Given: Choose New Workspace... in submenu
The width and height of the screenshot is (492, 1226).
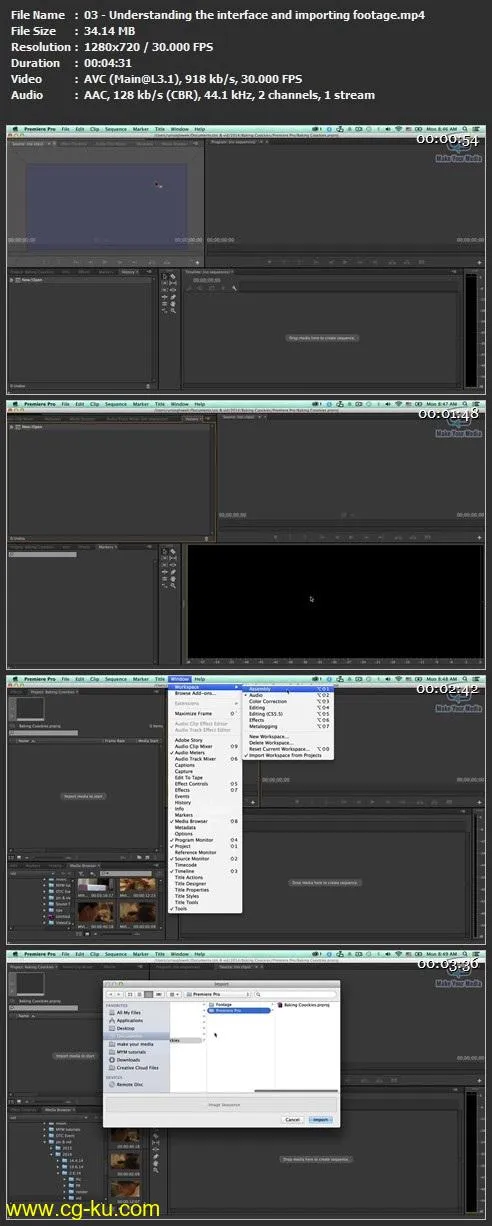Looking at the screenshot, I should 288,736.
